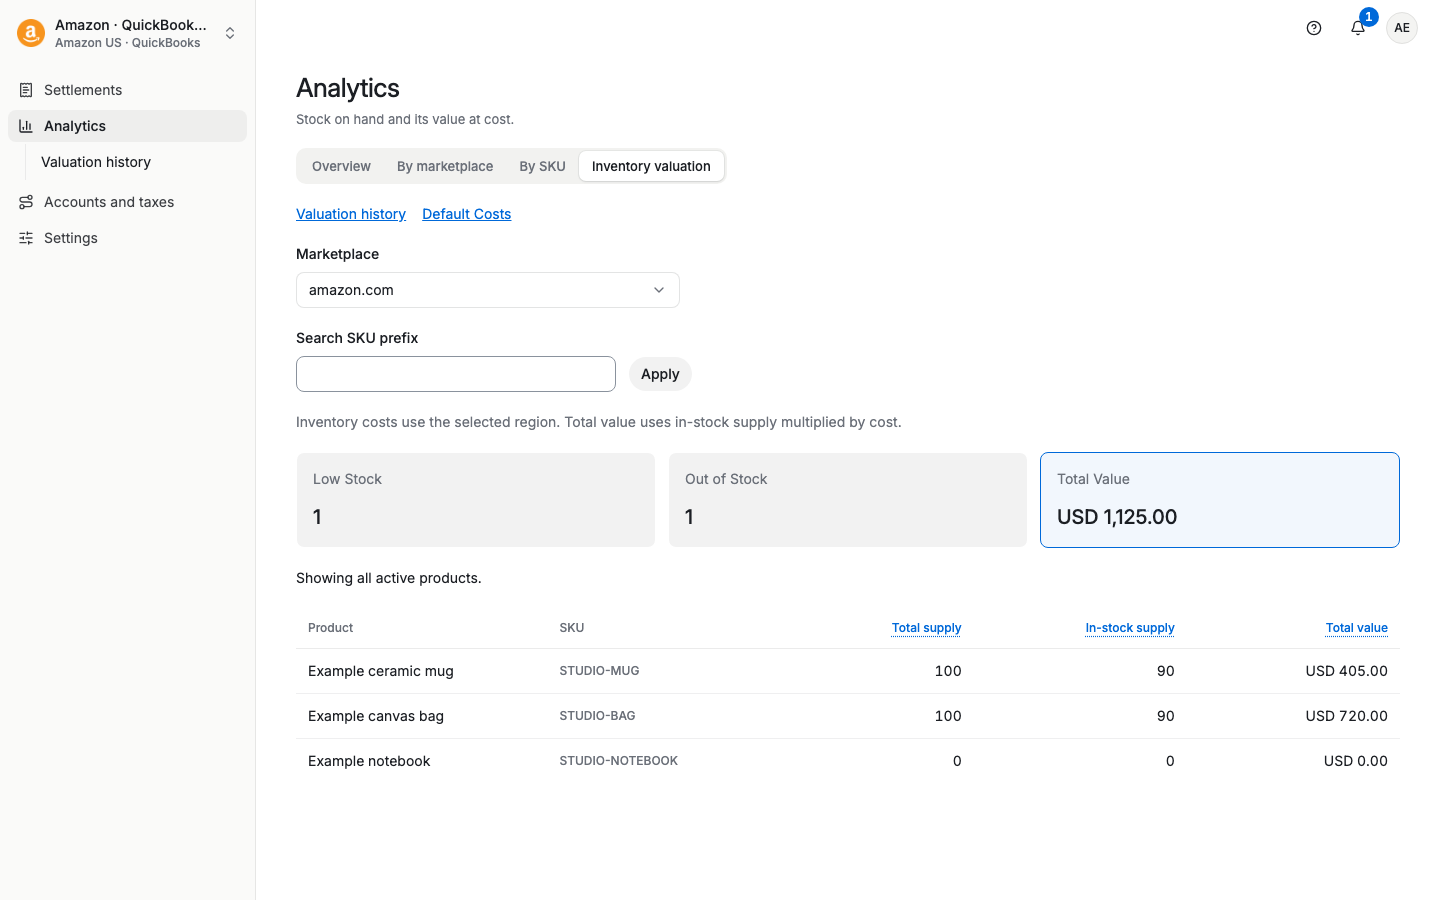Click the Amazon logo icon
Screen dimensions: 1440x900
(31, 33)
